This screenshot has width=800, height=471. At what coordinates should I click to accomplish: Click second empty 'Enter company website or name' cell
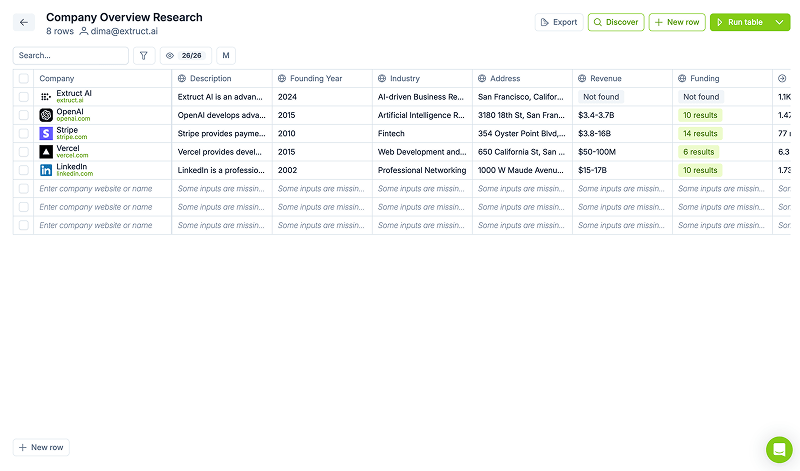coord(102,207)
